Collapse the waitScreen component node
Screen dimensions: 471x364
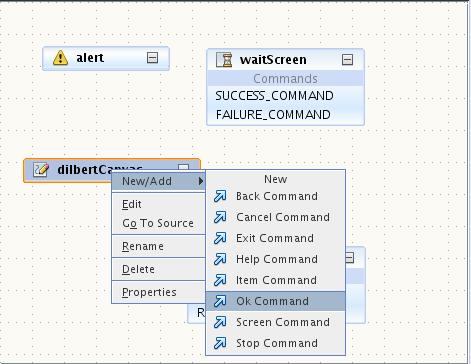pyautogui.click(x=347, y=60)
